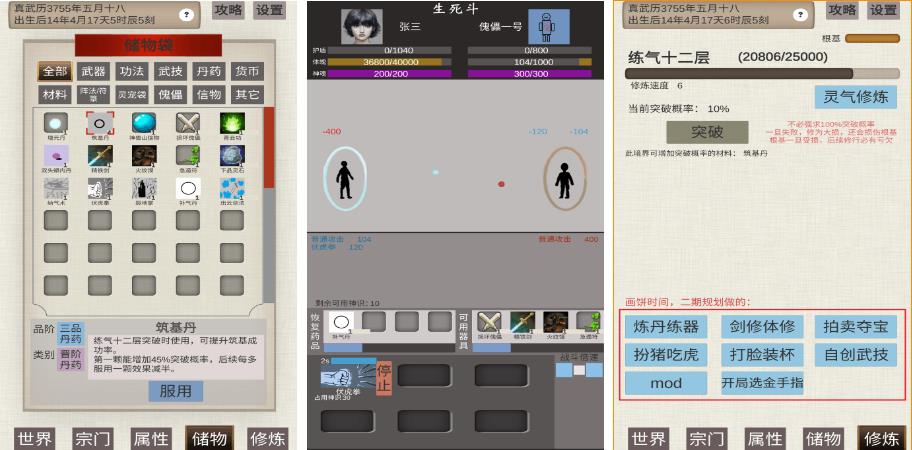Image resolution: width=912 pixels, height=450 pixels.
Task: Click the 灵气修炼 cultivation button
Action: (x=855, y=97)
